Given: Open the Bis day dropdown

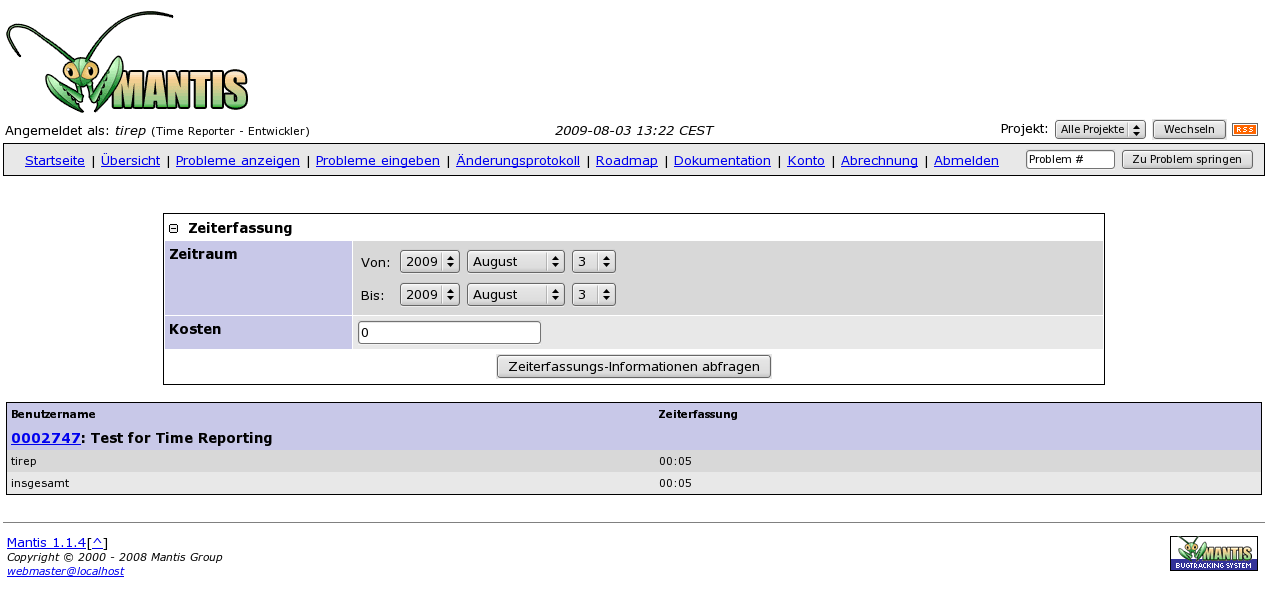Looking at the screenshot, I should [593, 295].
